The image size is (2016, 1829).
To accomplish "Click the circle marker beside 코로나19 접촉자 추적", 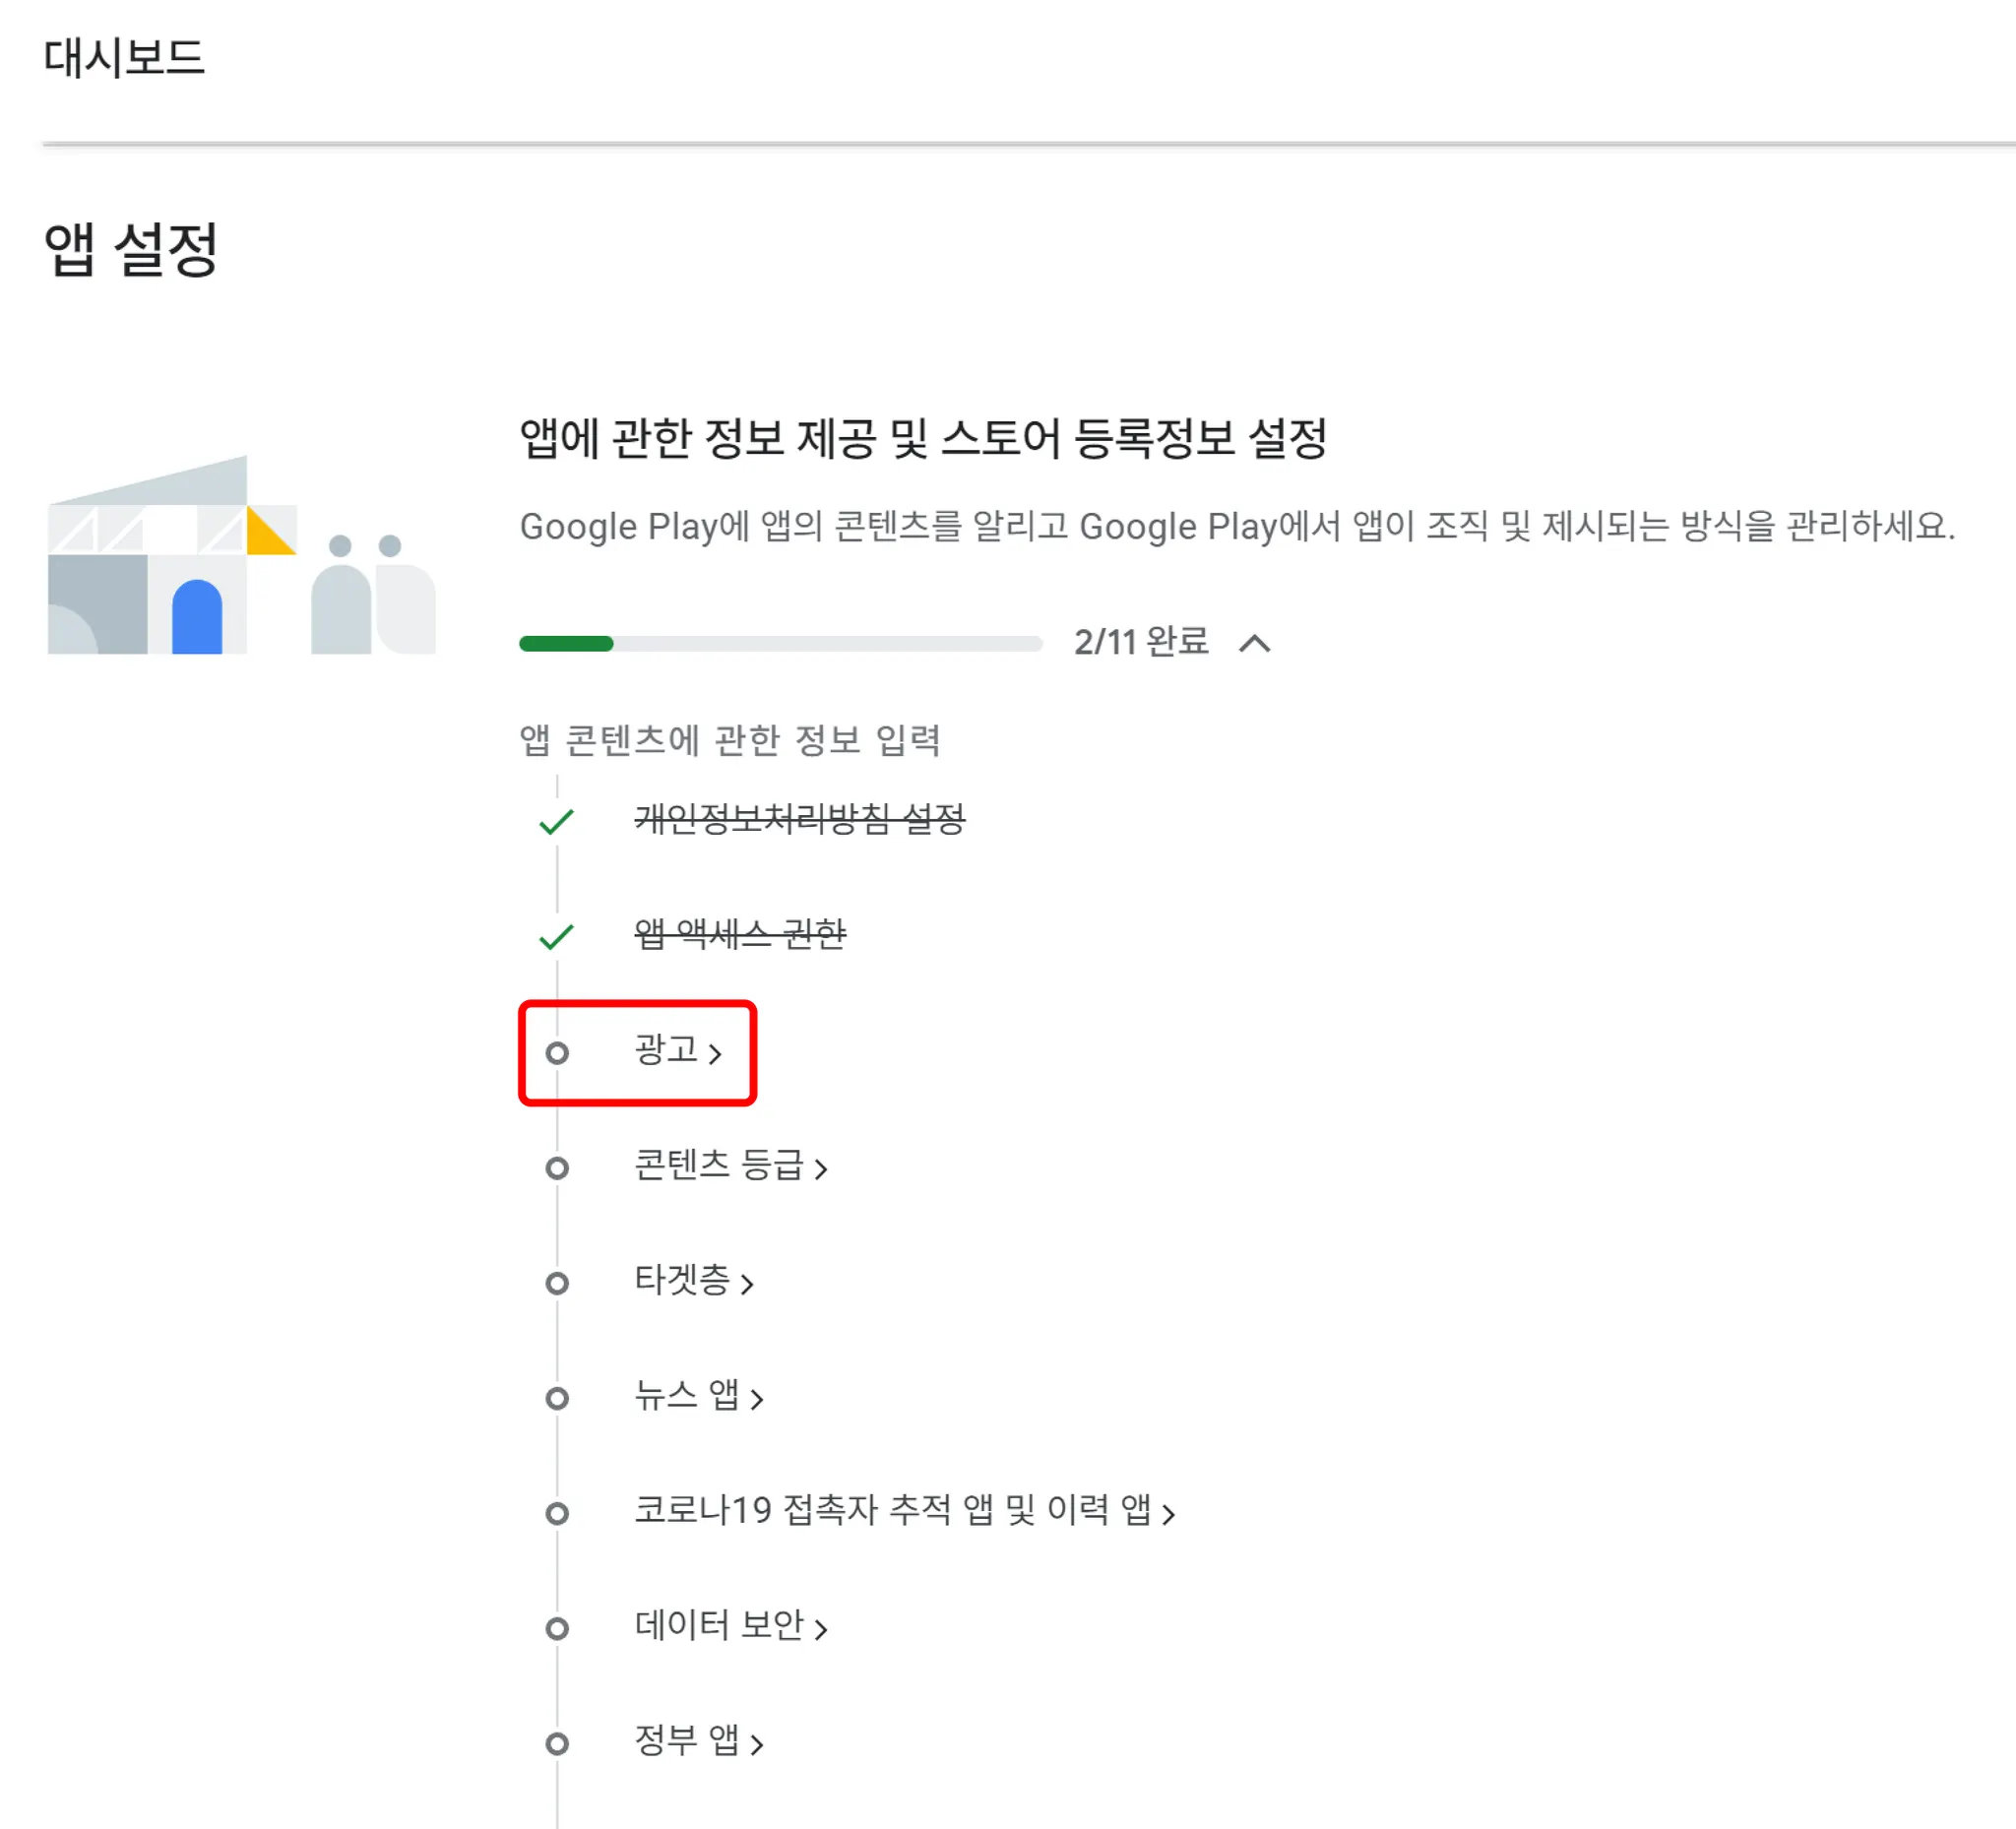I will pyautogui.click(x=557, y=1512).
